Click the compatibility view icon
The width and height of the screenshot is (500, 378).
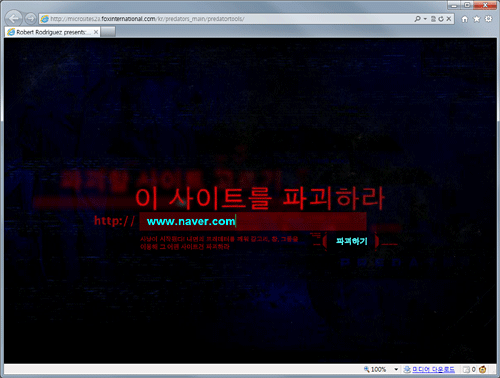[433, 19]
